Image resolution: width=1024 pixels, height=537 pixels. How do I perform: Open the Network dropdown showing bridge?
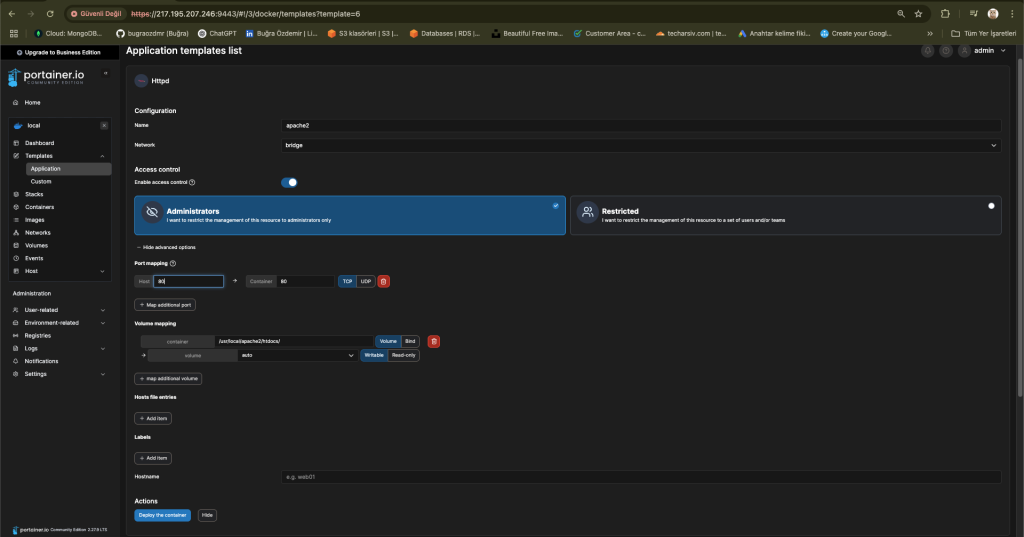pos(641,146)
